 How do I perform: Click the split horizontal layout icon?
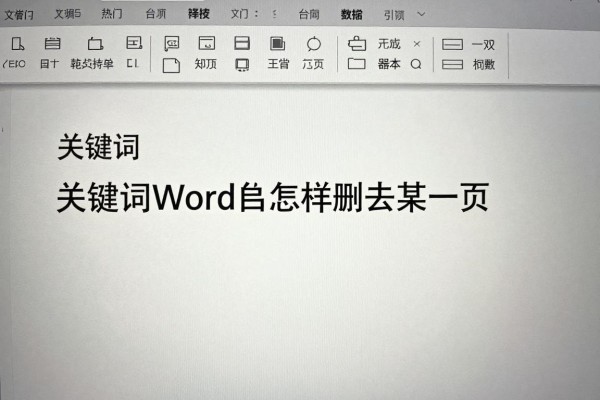(242, 43)
